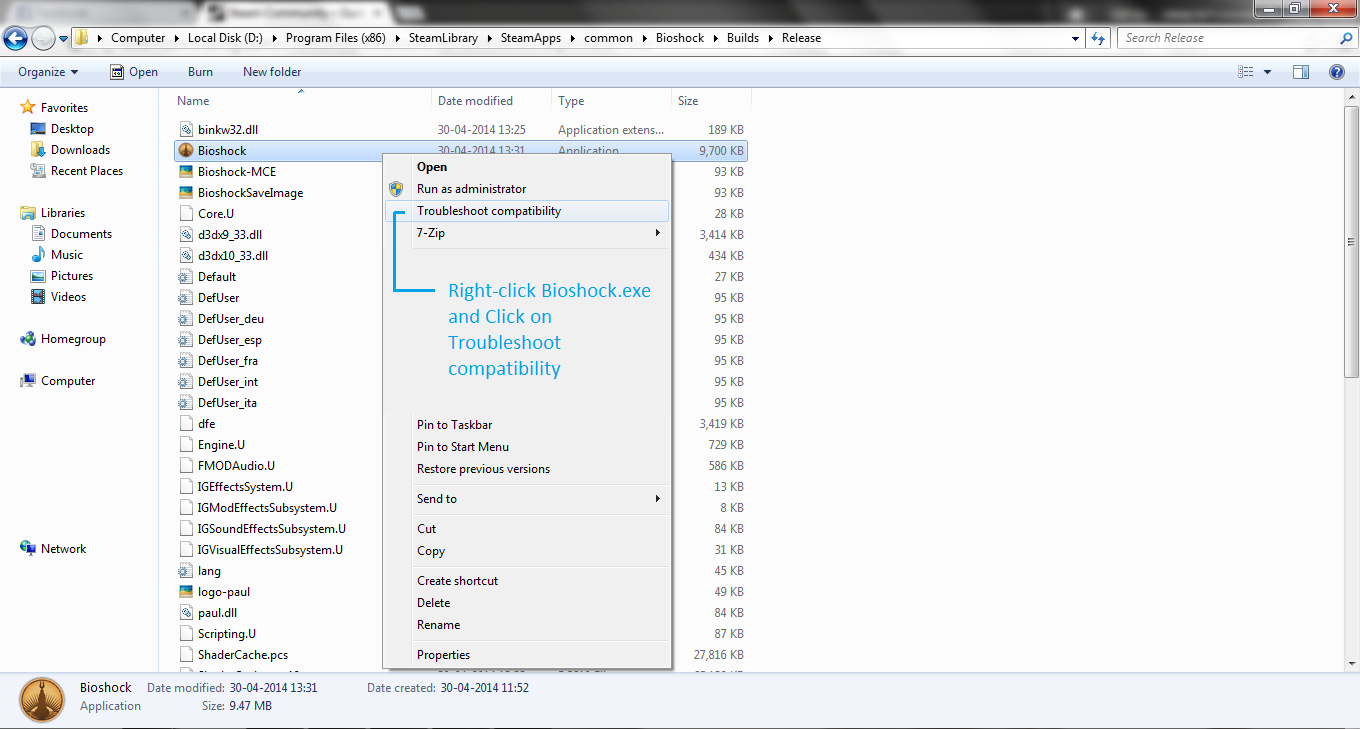
Task: Toggle the preview pane icon
Action: point(1301,72)
